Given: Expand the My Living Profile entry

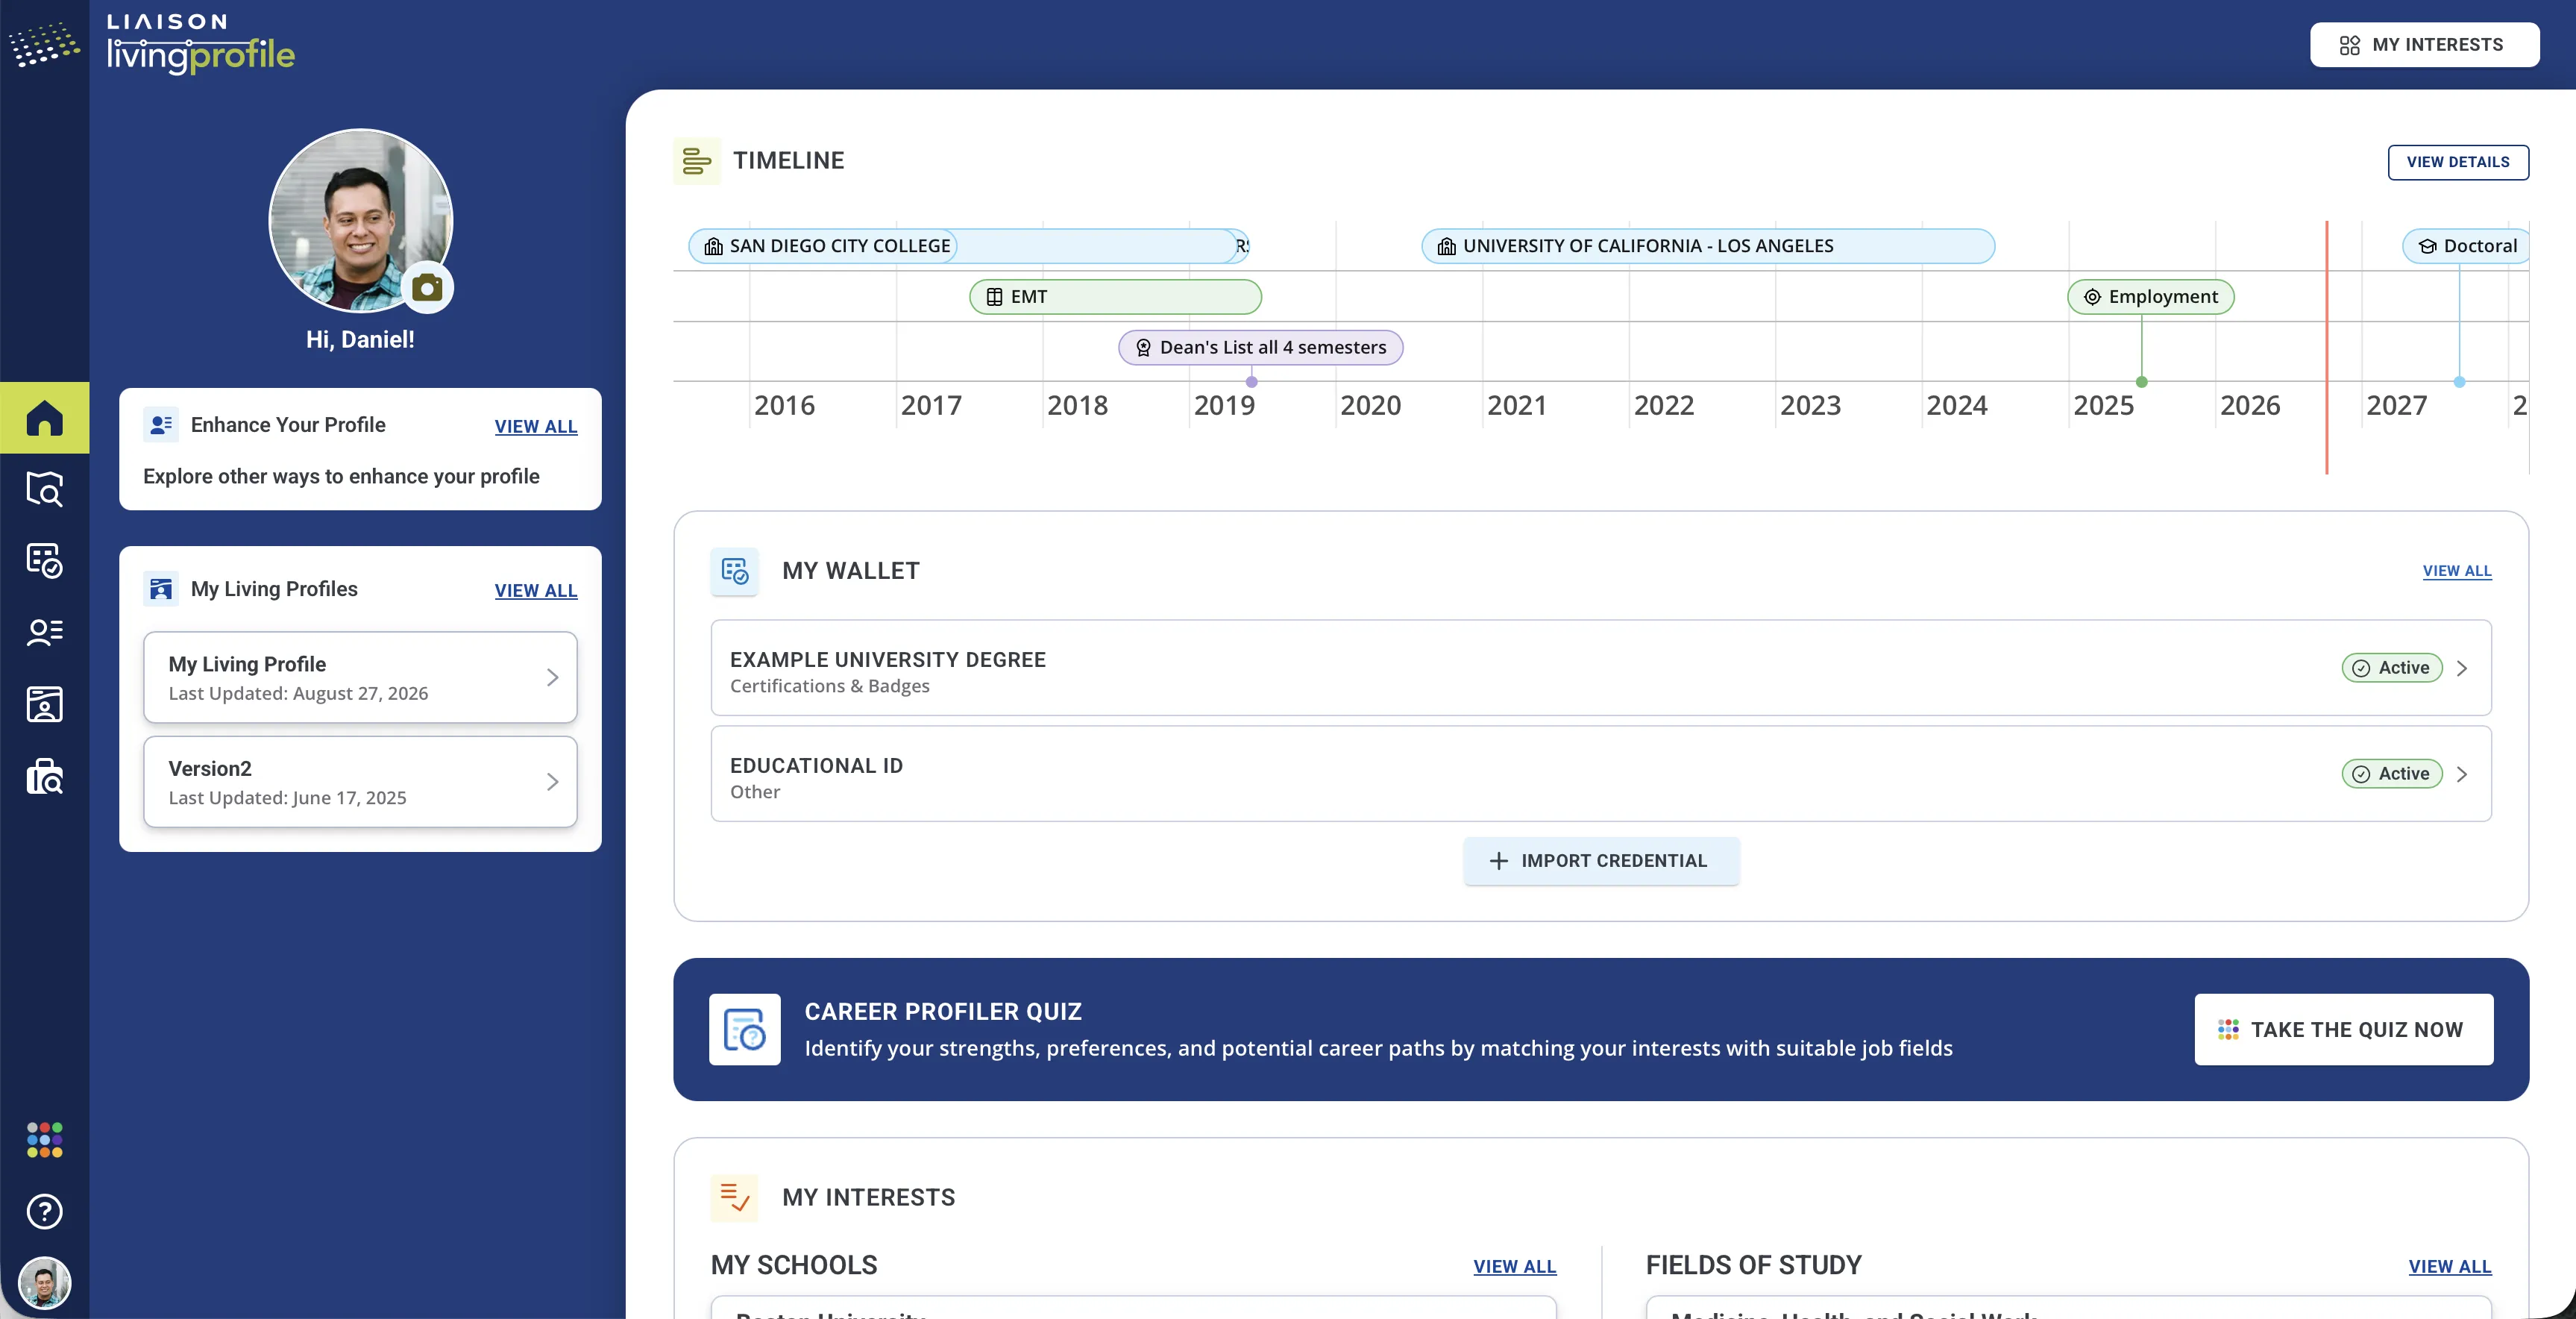Looking at the screenshot, I should point(360,677).
